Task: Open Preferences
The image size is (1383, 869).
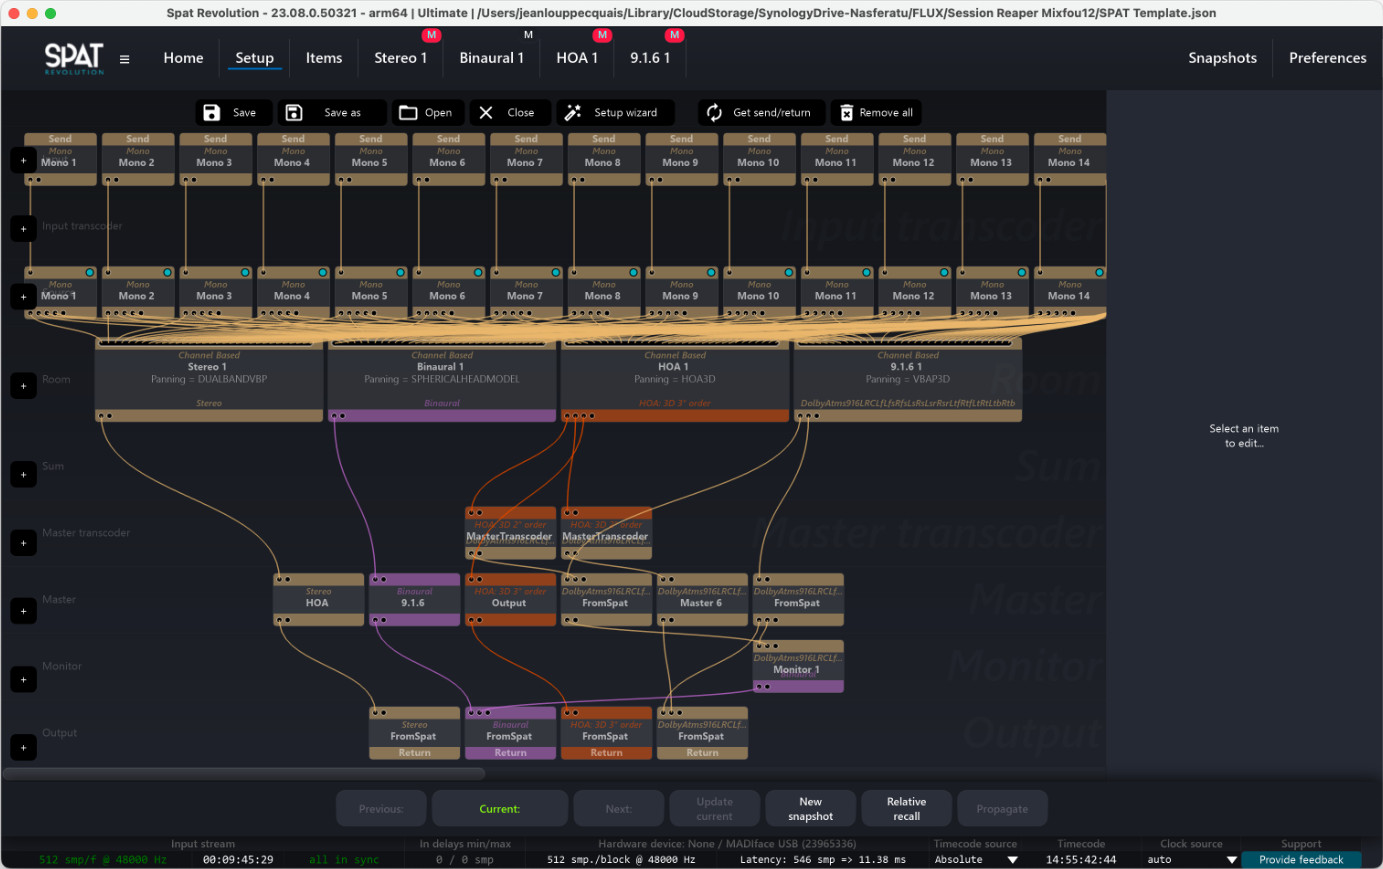Action: [1327, 58]
